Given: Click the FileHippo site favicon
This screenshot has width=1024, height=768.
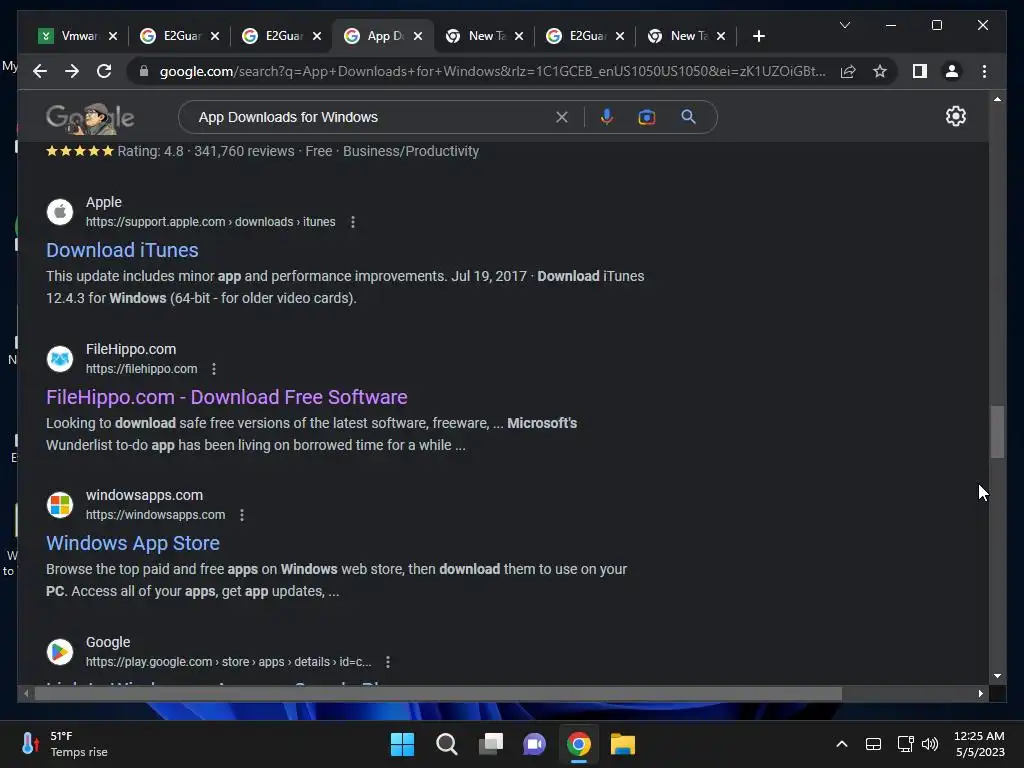Looking at the screenshot, I should point(60,359).
